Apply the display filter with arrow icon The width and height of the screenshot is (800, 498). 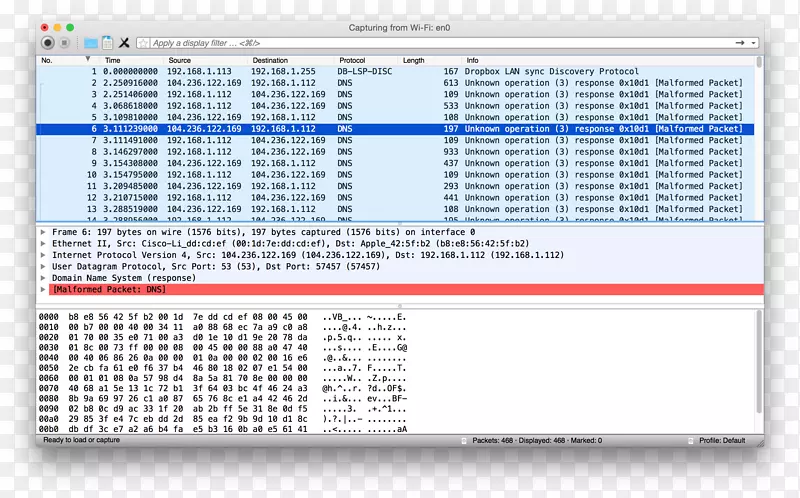pyautogui.click(x=740, y=43)
